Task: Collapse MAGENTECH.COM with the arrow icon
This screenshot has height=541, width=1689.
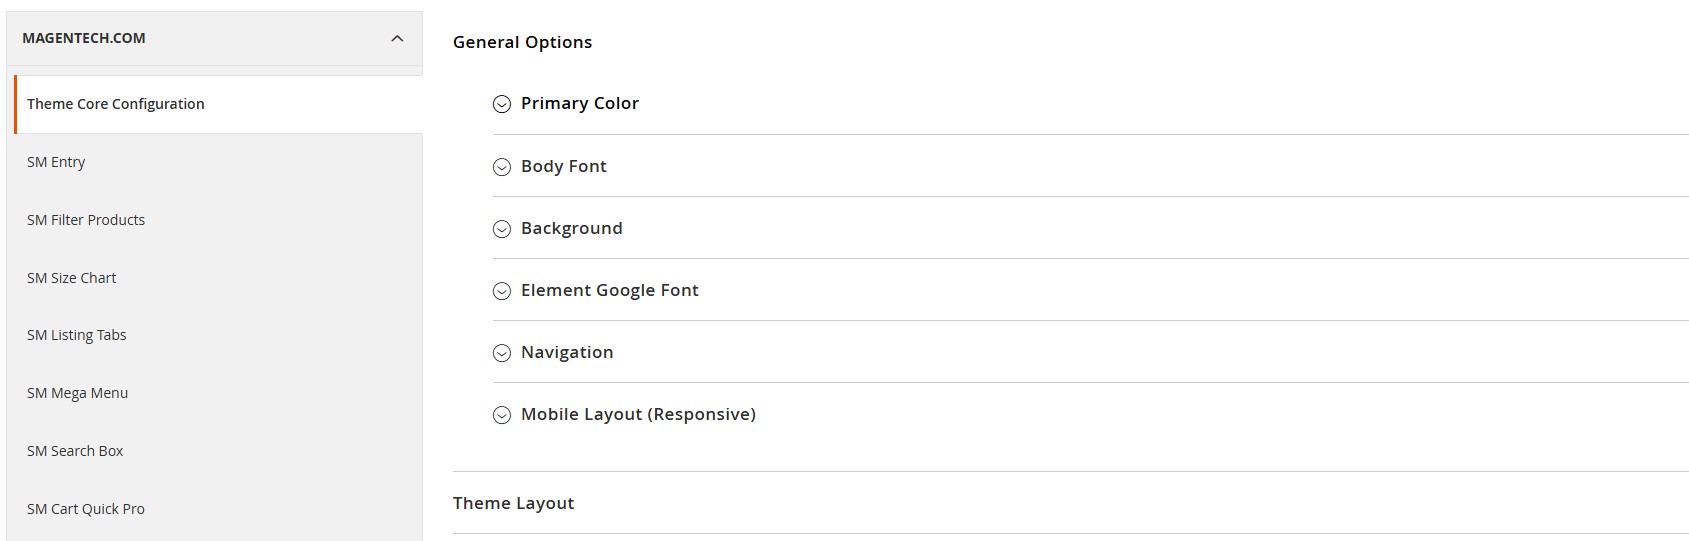Action: pyautogui.click(x=397, y=39)
